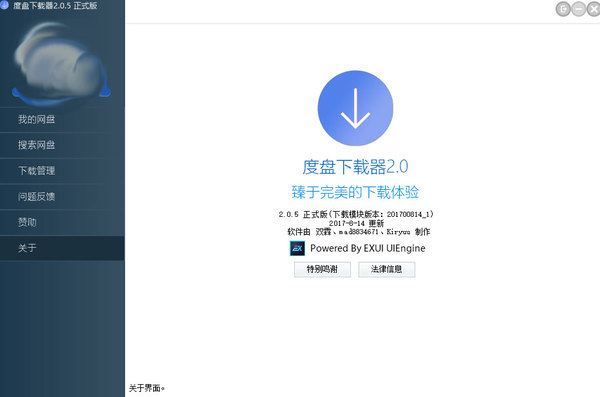Click the EXUI engine logo icon
The width and height of the screenshot is (600, 397).
click(297, 248)
